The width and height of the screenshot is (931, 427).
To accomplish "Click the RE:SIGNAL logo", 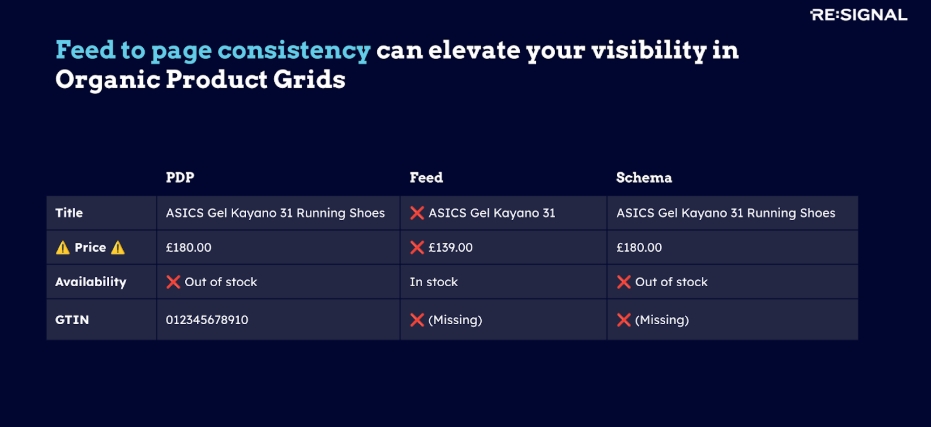I will coord(858,15).
